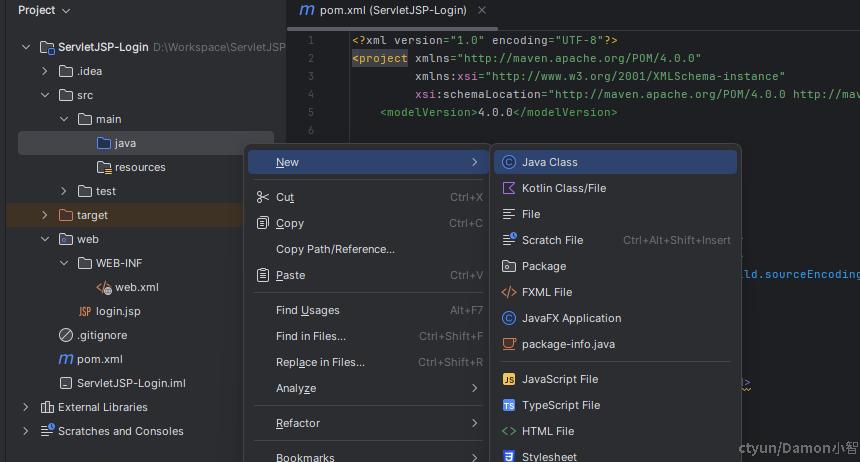Click the JSP icon next to login.jsp
This screenshot has height=462, width=860.
84,311
